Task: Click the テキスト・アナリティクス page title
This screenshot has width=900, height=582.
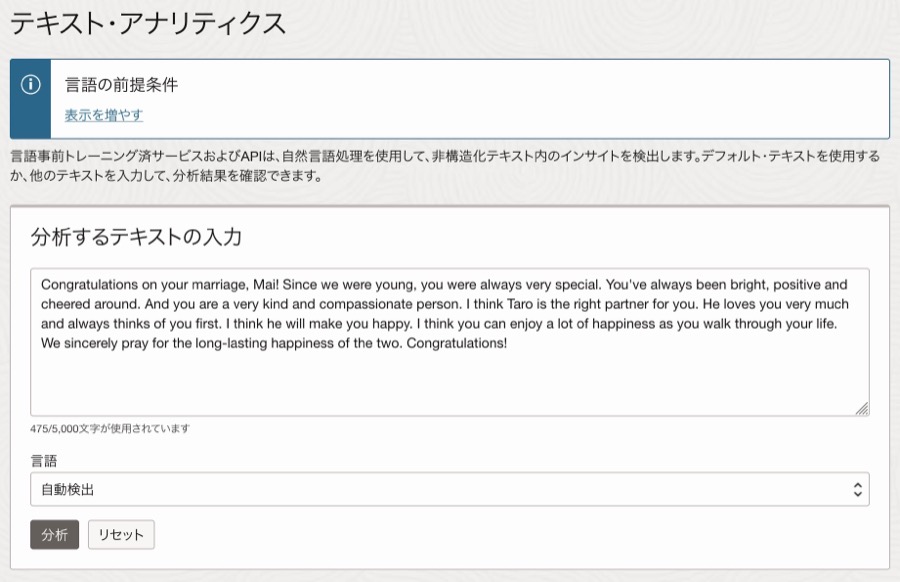Action: click(x=148, y=23)
